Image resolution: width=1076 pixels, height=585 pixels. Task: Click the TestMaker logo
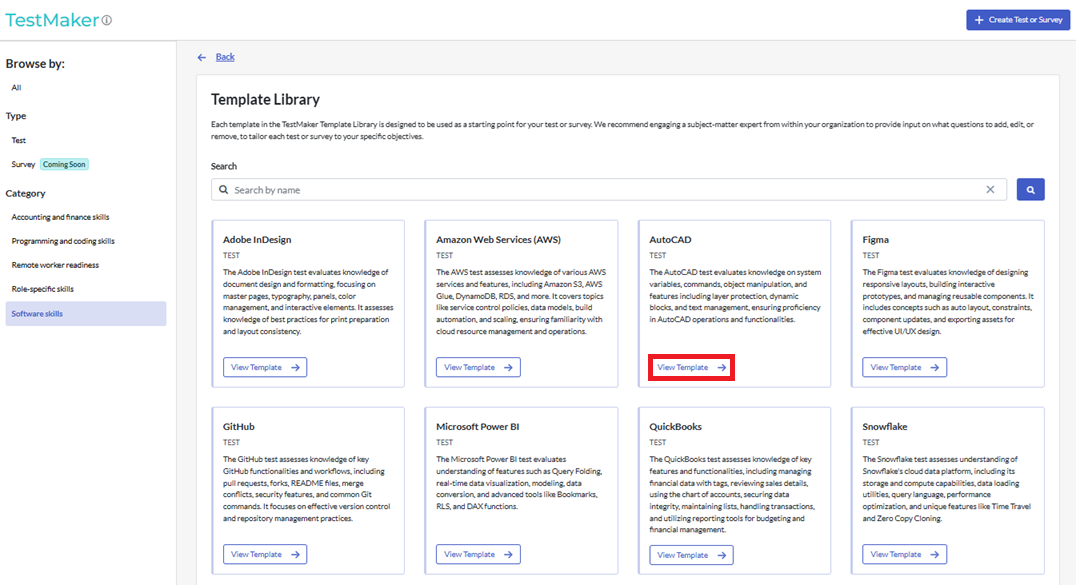click(52, 20)
